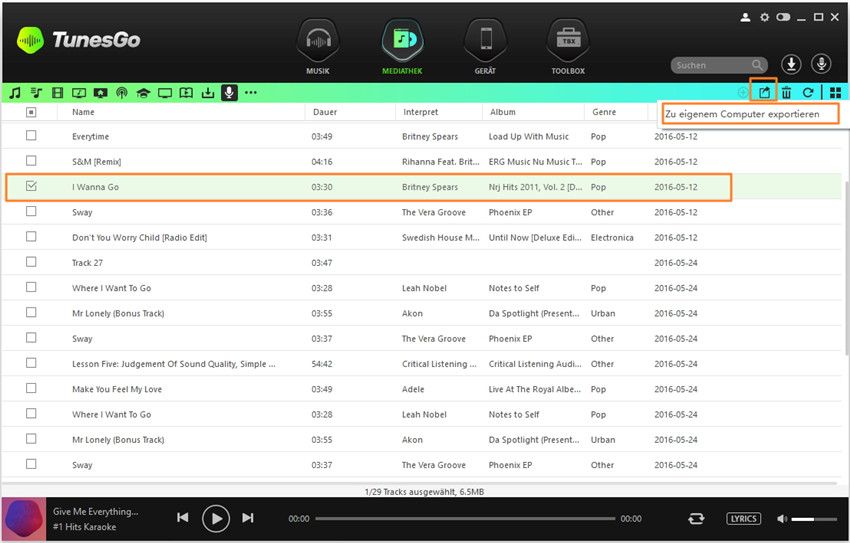Click the round record microphone button
The image size is (850, 543).
821,64
